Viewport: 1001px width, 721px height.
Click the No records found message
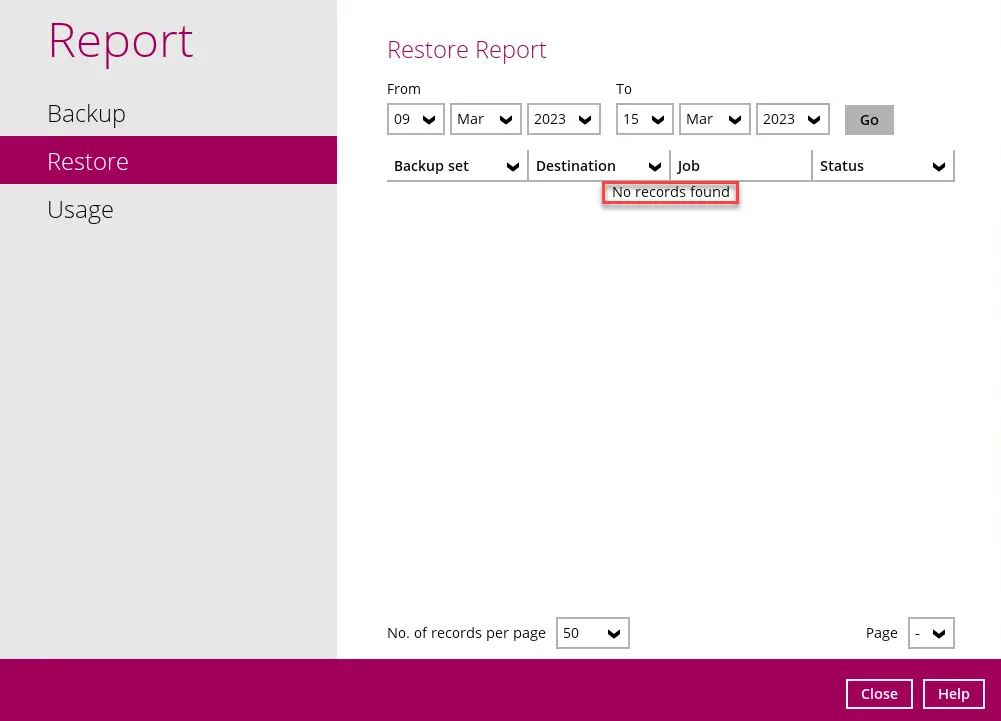670,192
